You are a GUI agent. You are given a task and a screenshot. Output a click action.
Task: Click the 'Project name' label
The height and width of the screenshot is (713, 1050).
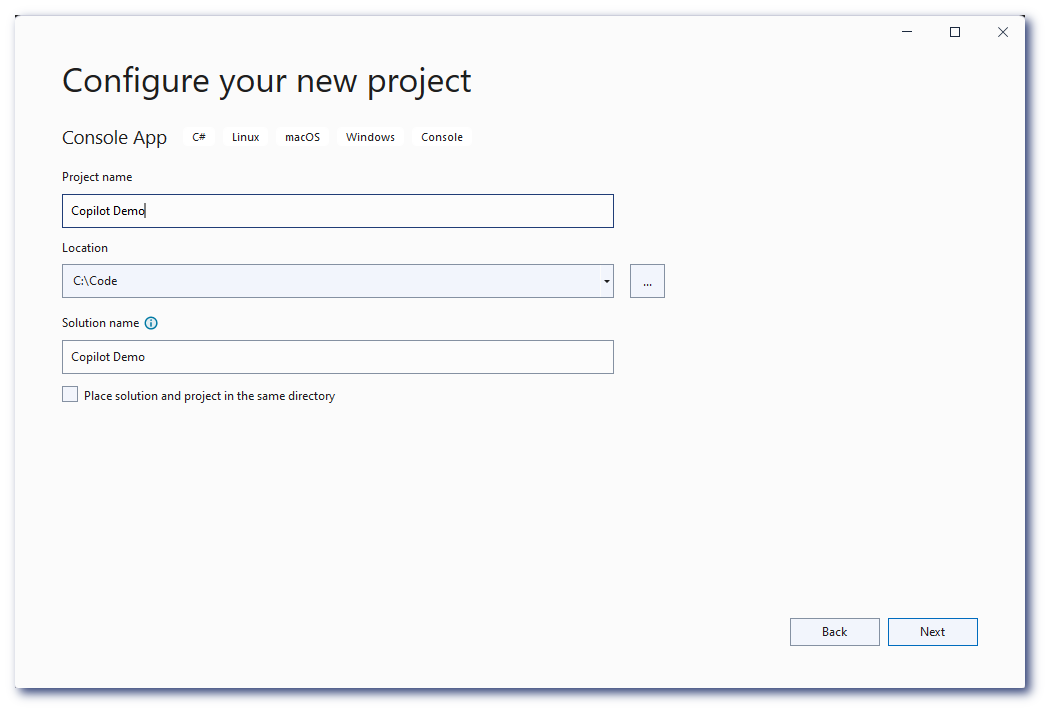pyautogui.click(x=97, y=177)
